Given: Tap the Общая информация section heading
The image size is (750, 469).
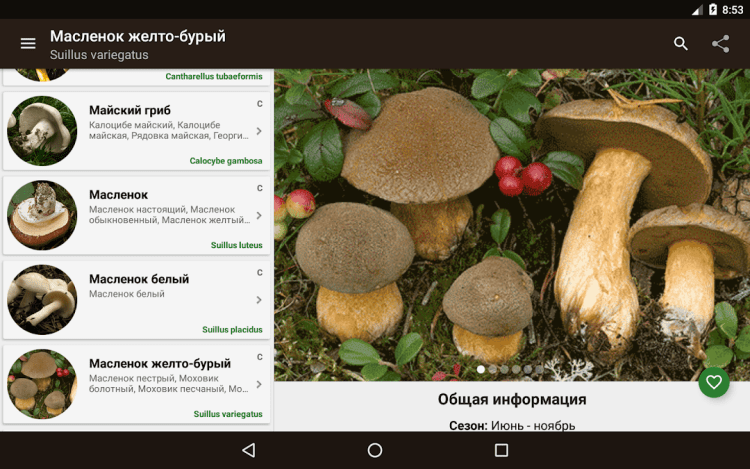Looking at the screenshot, I should 512,399.
